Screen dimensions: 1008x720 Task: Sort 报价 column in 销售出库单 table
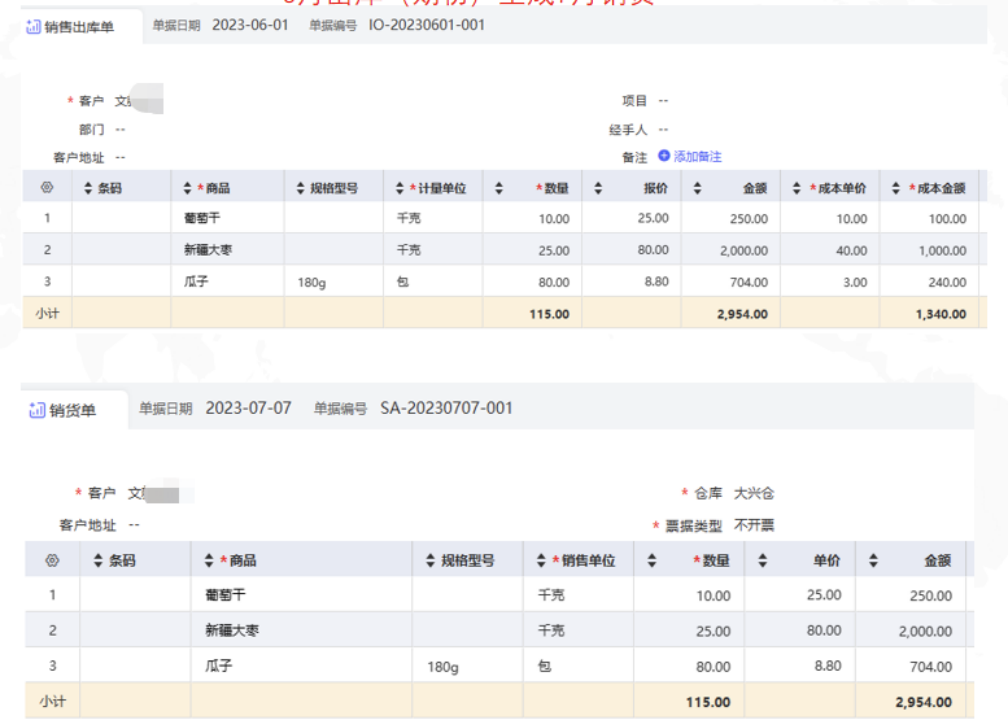coord(598,188)
